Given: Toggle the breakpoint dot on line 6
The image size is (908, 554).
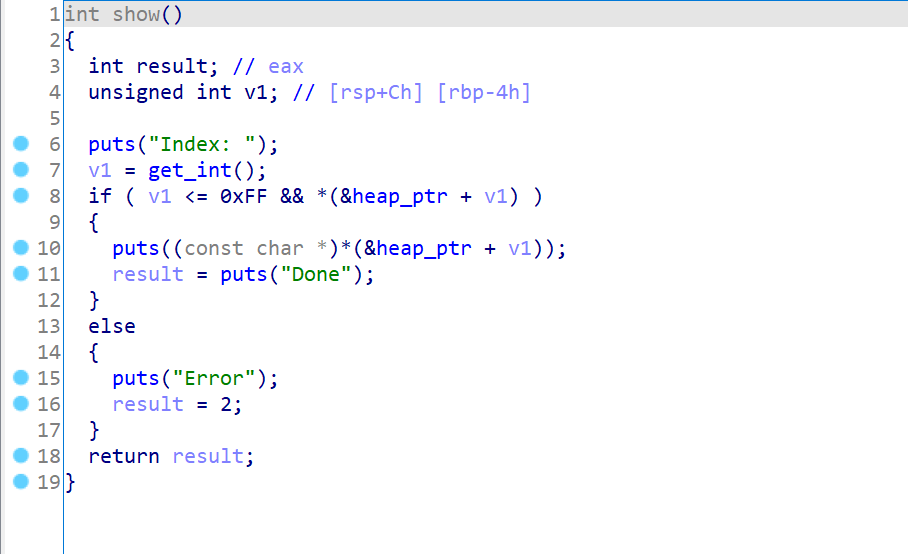Looking at the screenshot, I should tap(21, 144).
